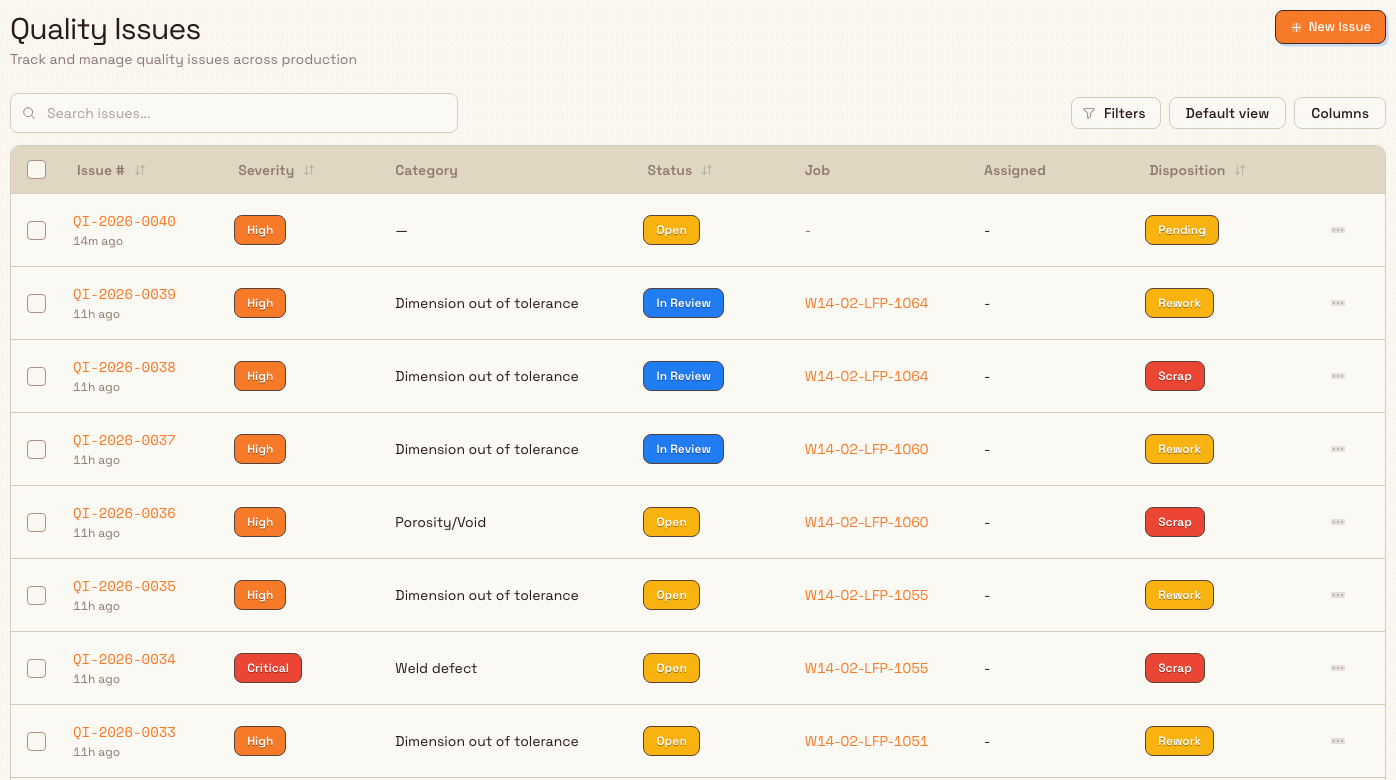The image size is (1396, 780).
Task: Open issue QI-2026-0036
Action: (x=124, y=513)
